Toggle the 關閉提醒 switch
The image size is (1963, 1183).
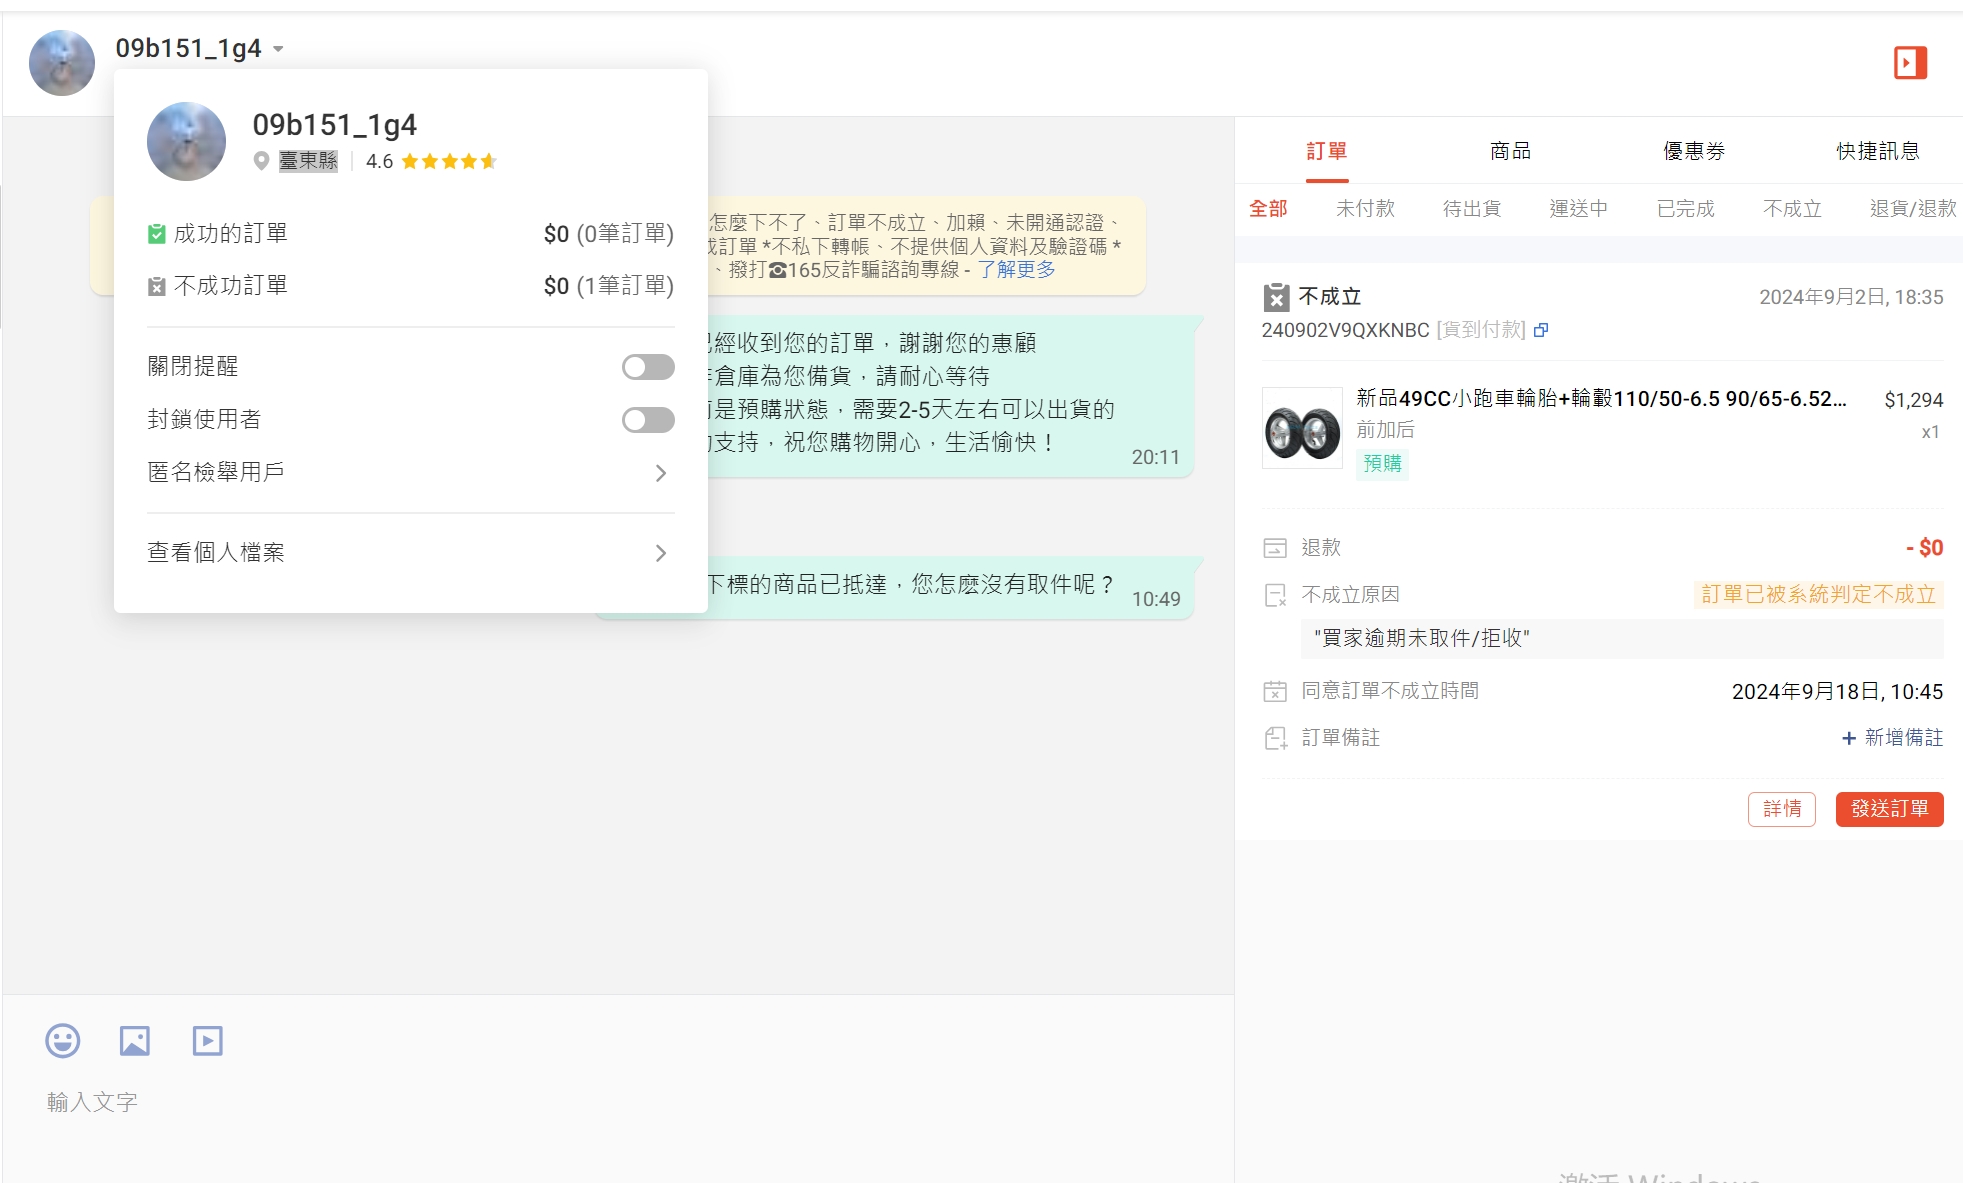click(648, 367)
